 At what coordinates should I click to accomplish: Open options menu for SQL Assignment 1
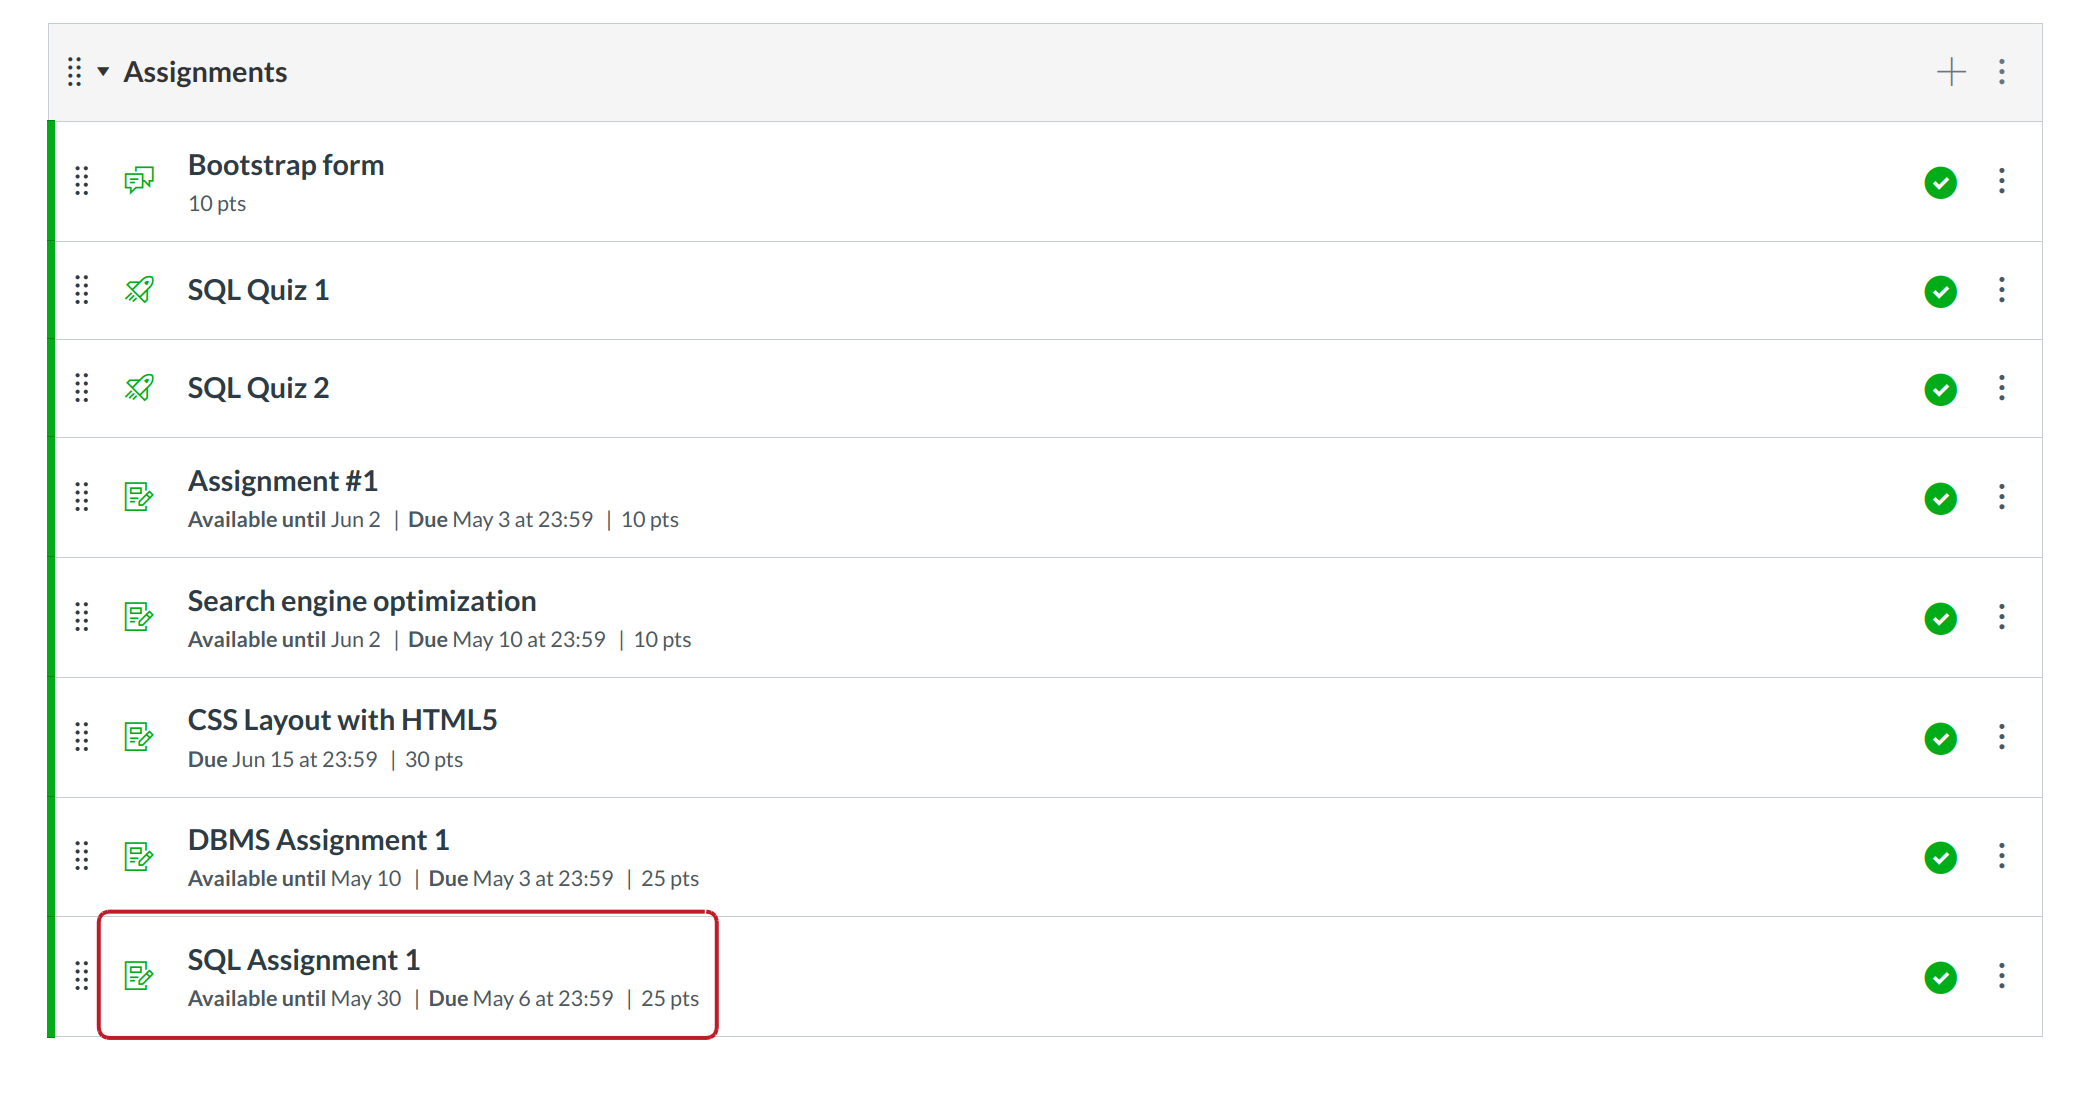click(2001, 976)
